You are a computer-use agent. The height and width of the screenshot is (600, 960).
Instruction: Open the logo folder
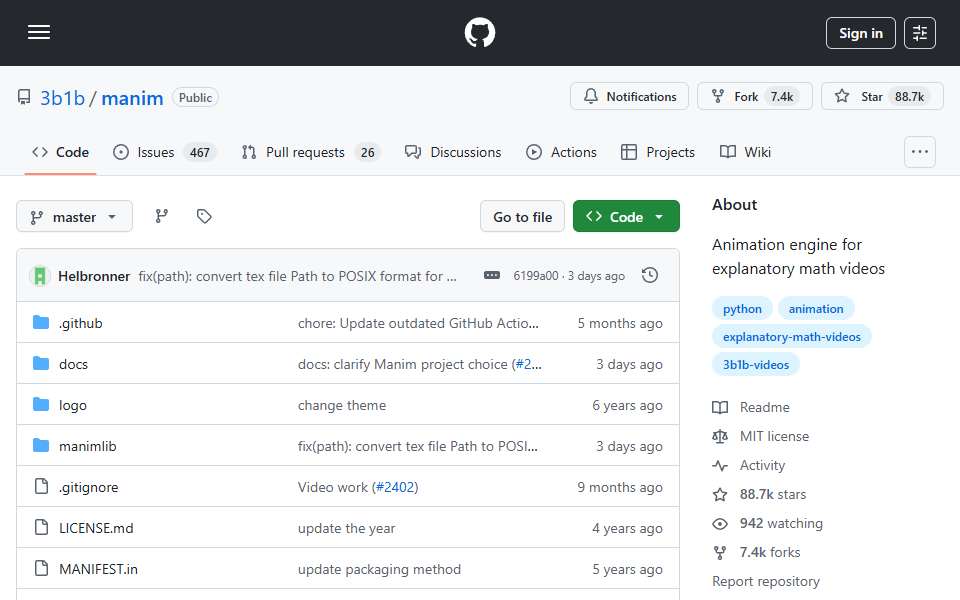tap(73, 405)
